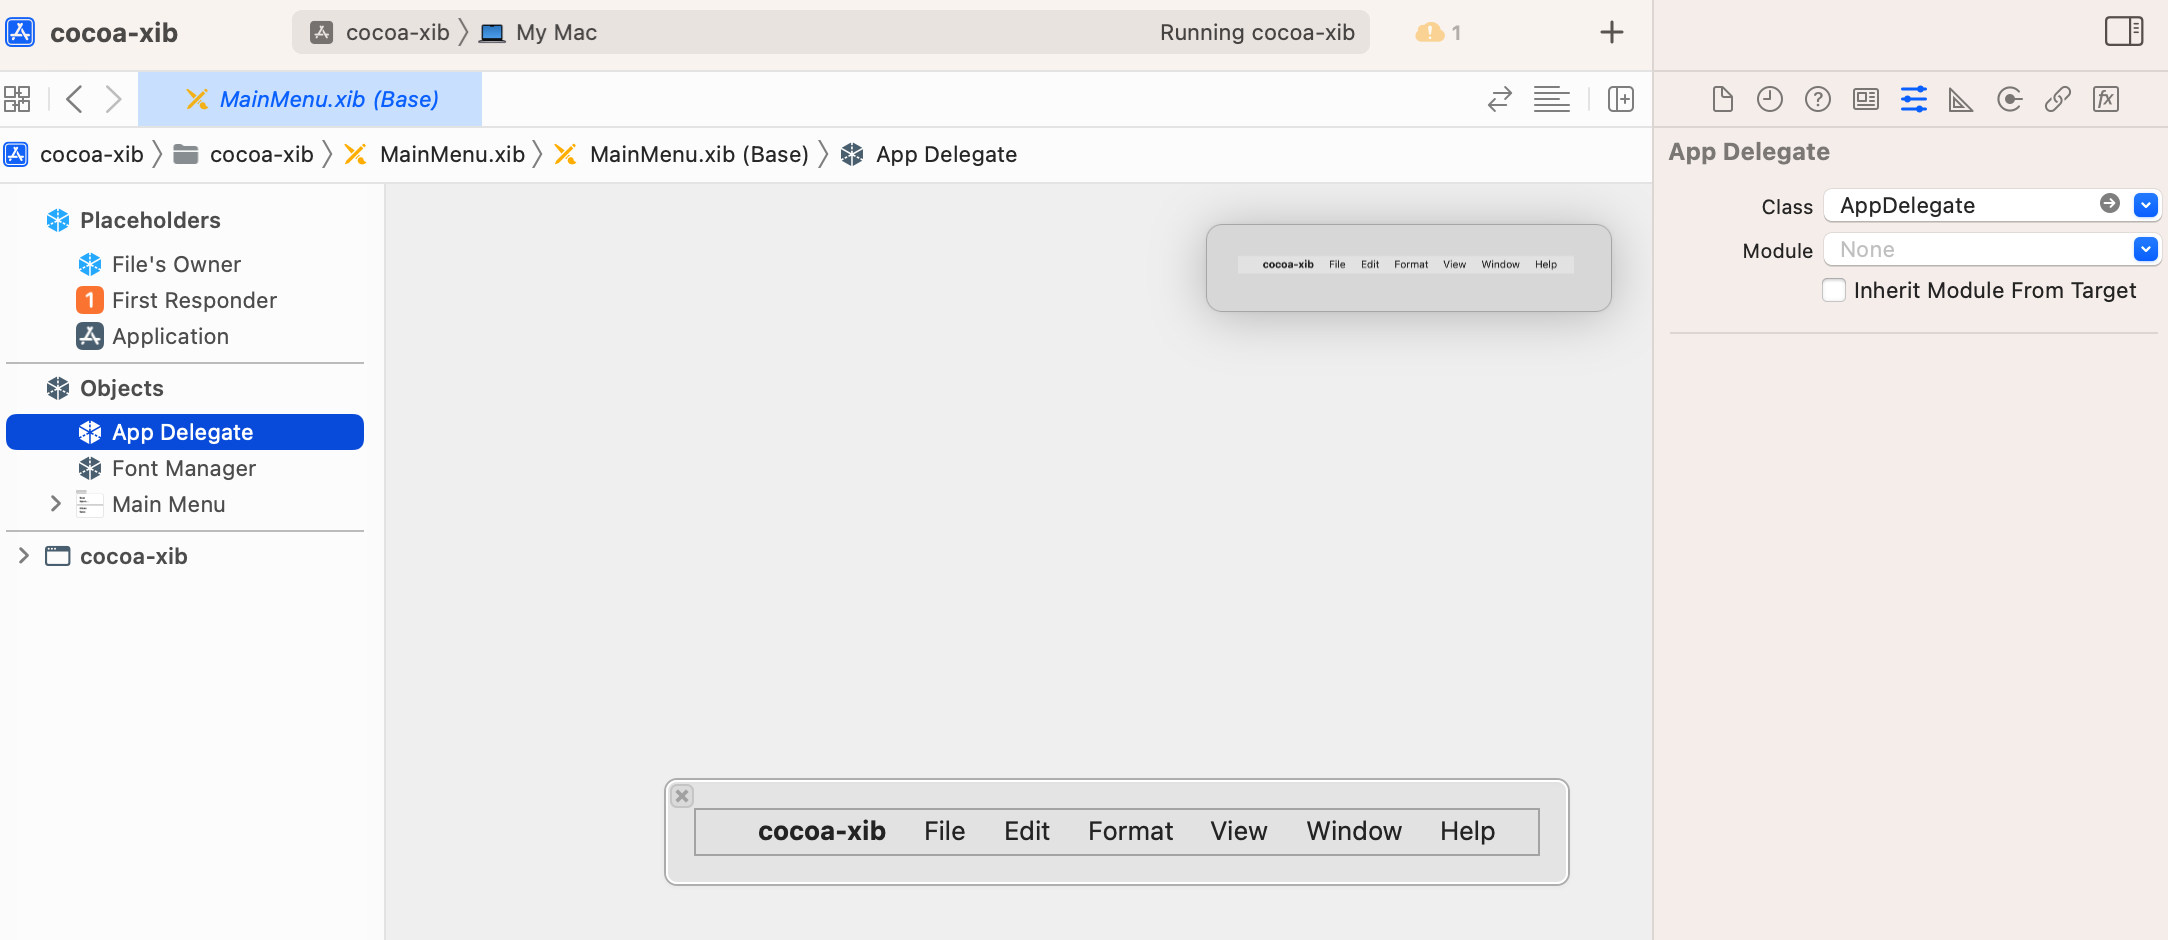Open the Help menu in canvas

(x=1468, y=831)
